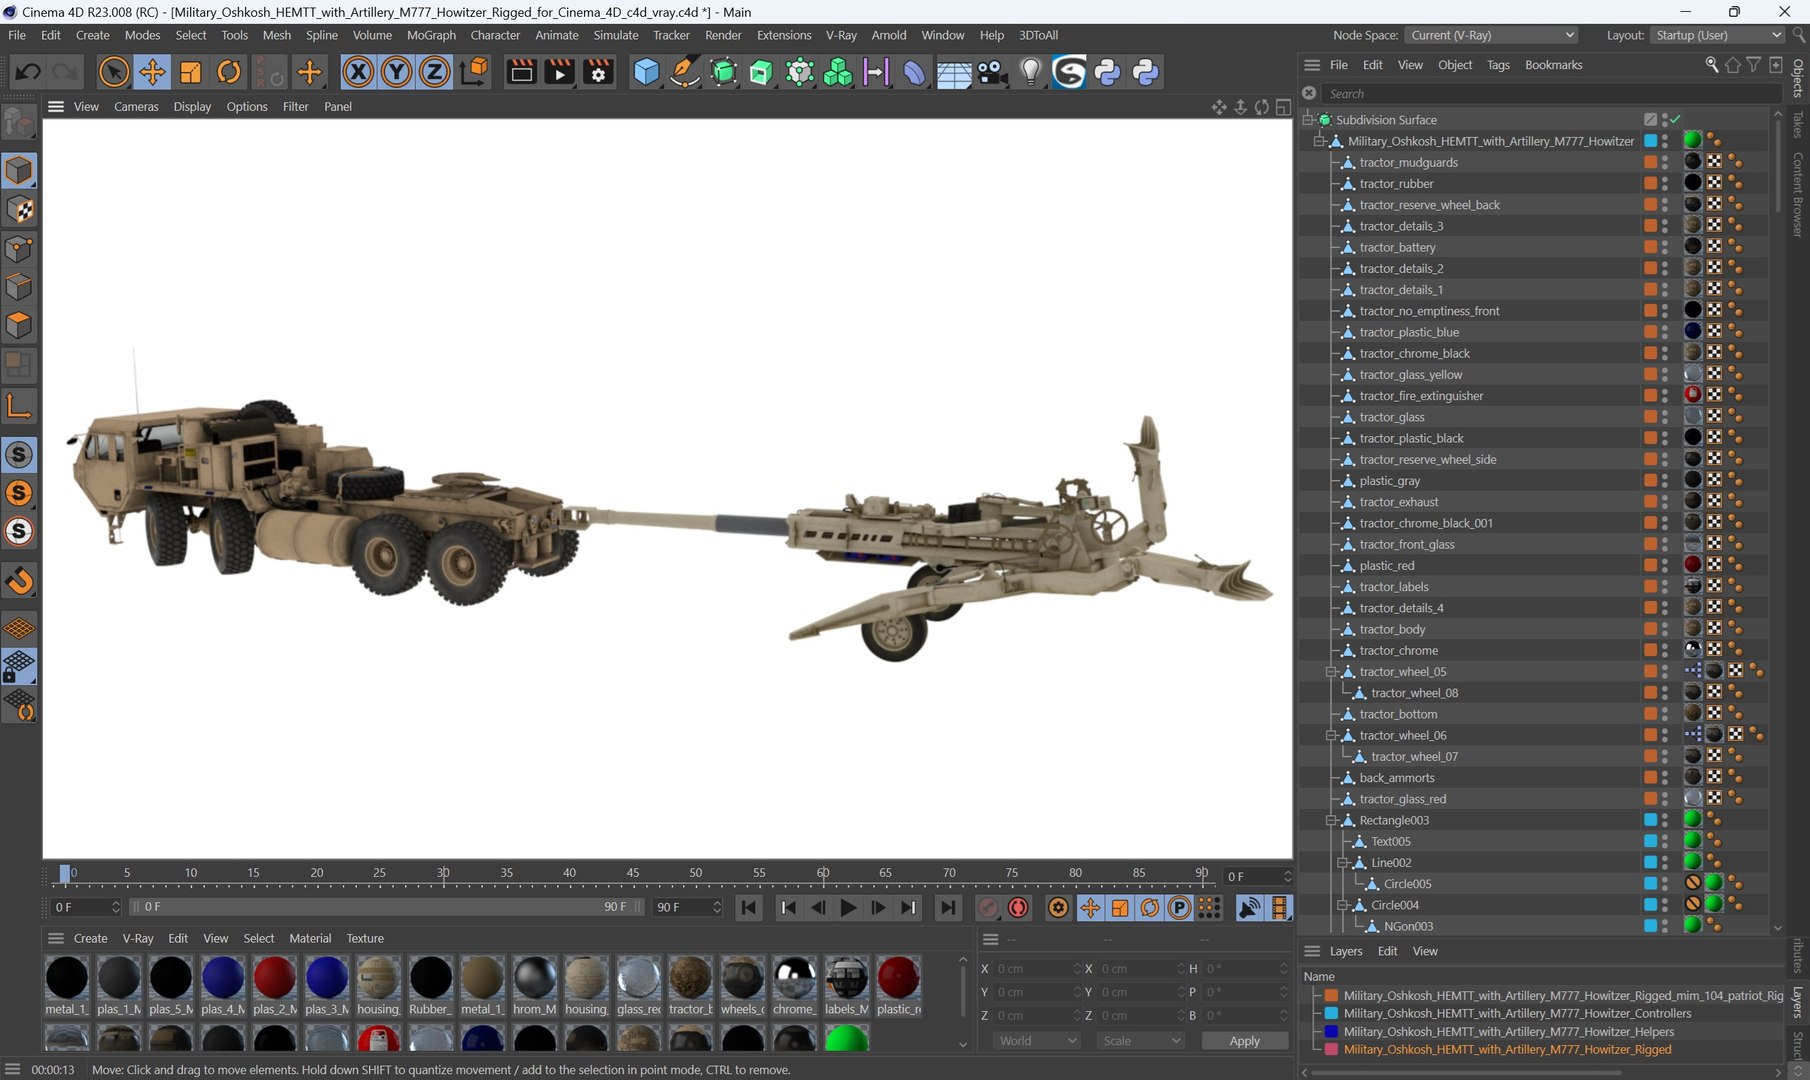Screen dimensions: 1810x1080
Task: Select the Howitzer_Controllers layer
Action: (1517, 1014)
